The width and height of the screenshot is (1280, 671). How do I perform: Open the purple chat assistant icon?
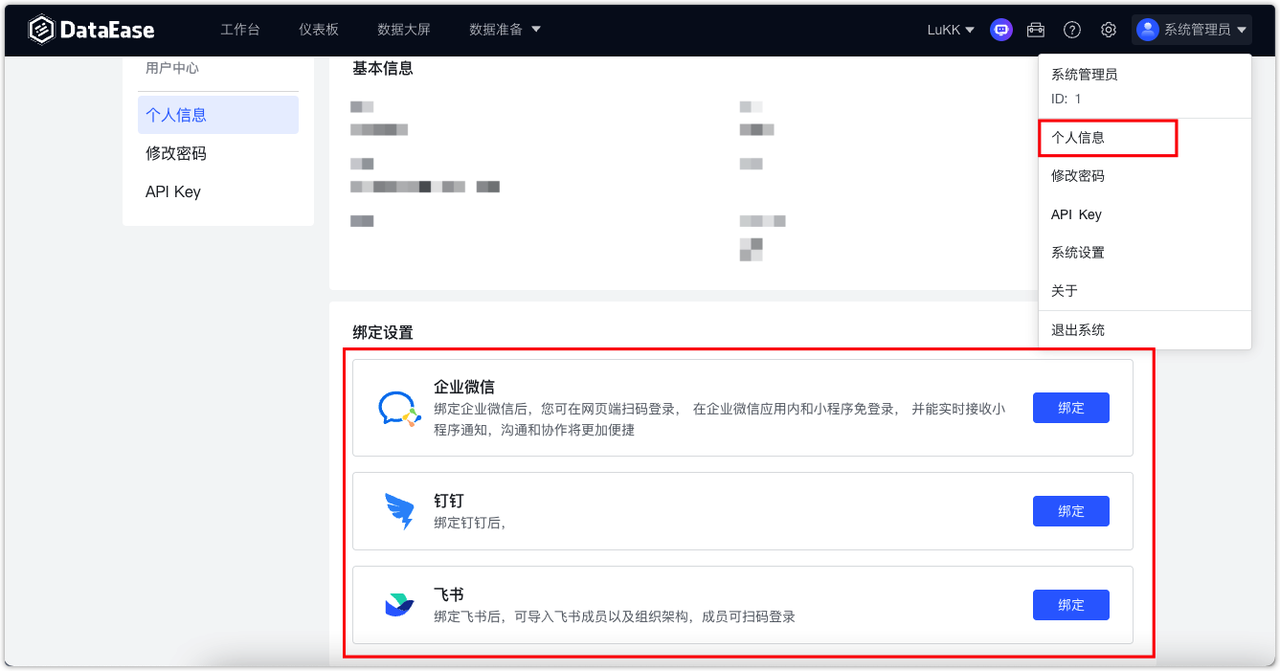click(1001, 30)
